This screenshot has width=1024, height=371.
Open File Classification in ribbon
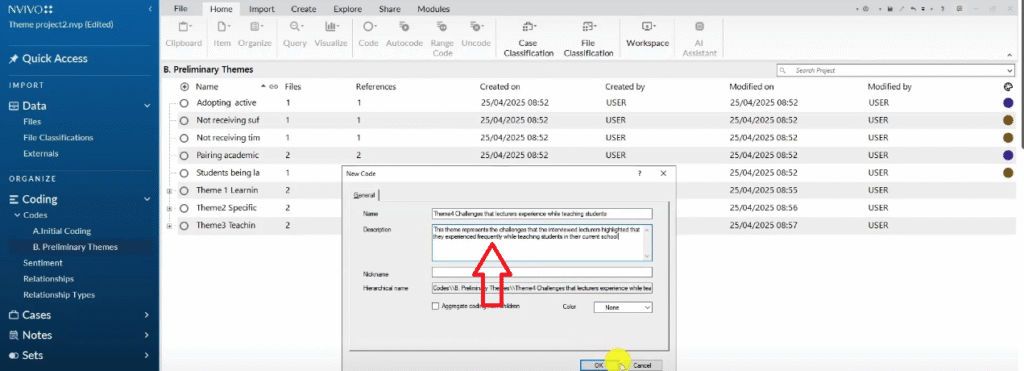click(588, 39)
